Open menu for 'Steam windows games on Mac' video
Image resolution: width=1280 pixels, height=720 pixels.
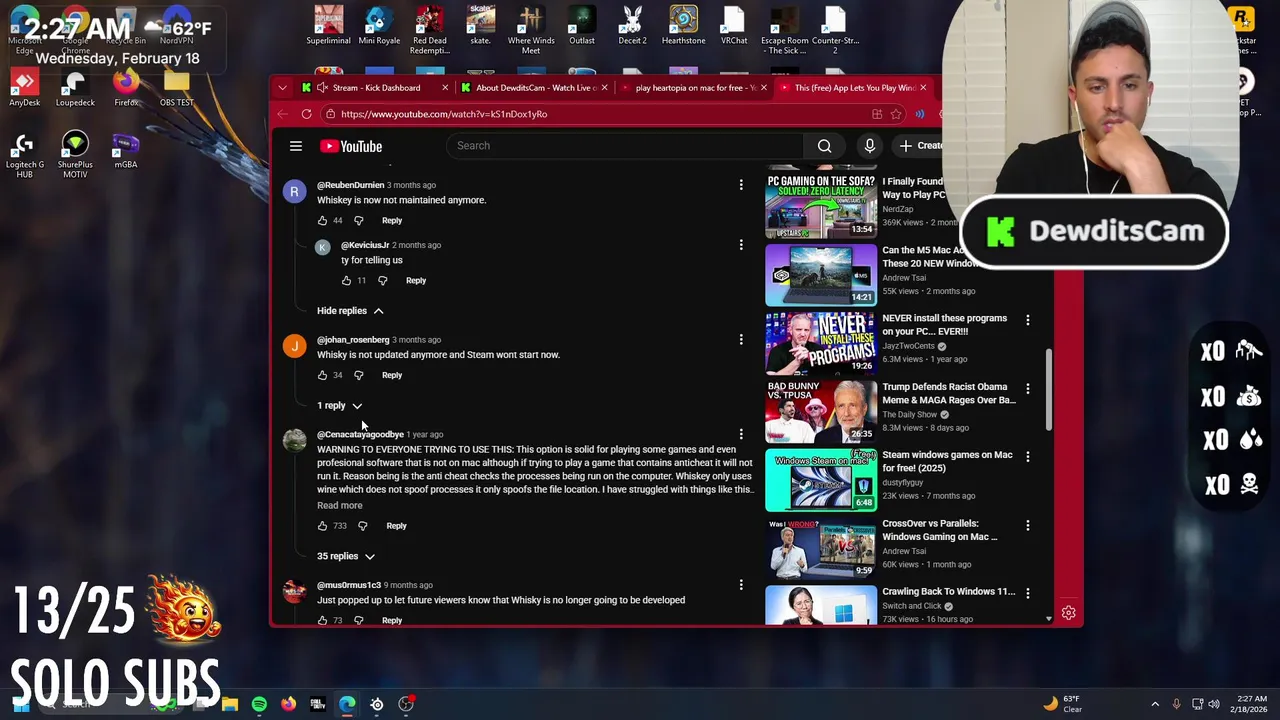click(1027, 456)
